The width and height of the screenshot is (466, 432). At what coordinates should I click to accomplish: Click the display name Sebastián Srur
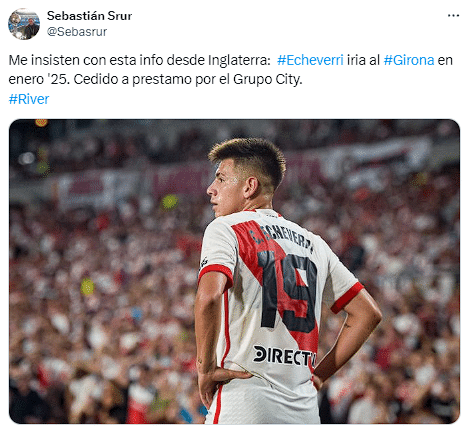(89, 16)
